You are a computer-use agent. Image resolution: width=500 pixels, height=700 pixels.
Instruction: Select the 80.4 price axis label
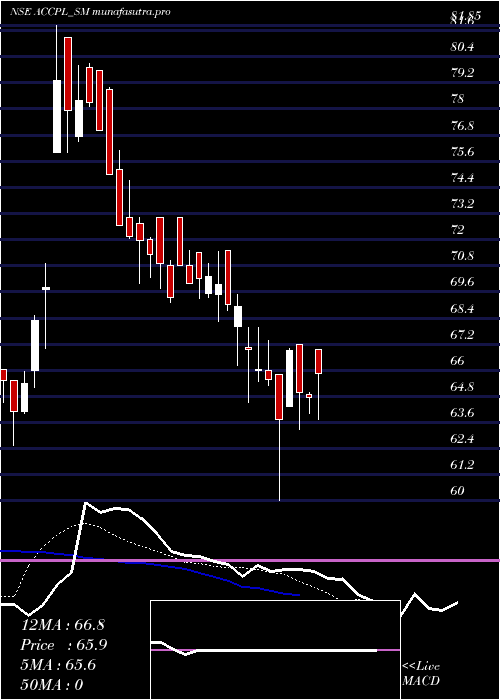[x=464, y=47]
